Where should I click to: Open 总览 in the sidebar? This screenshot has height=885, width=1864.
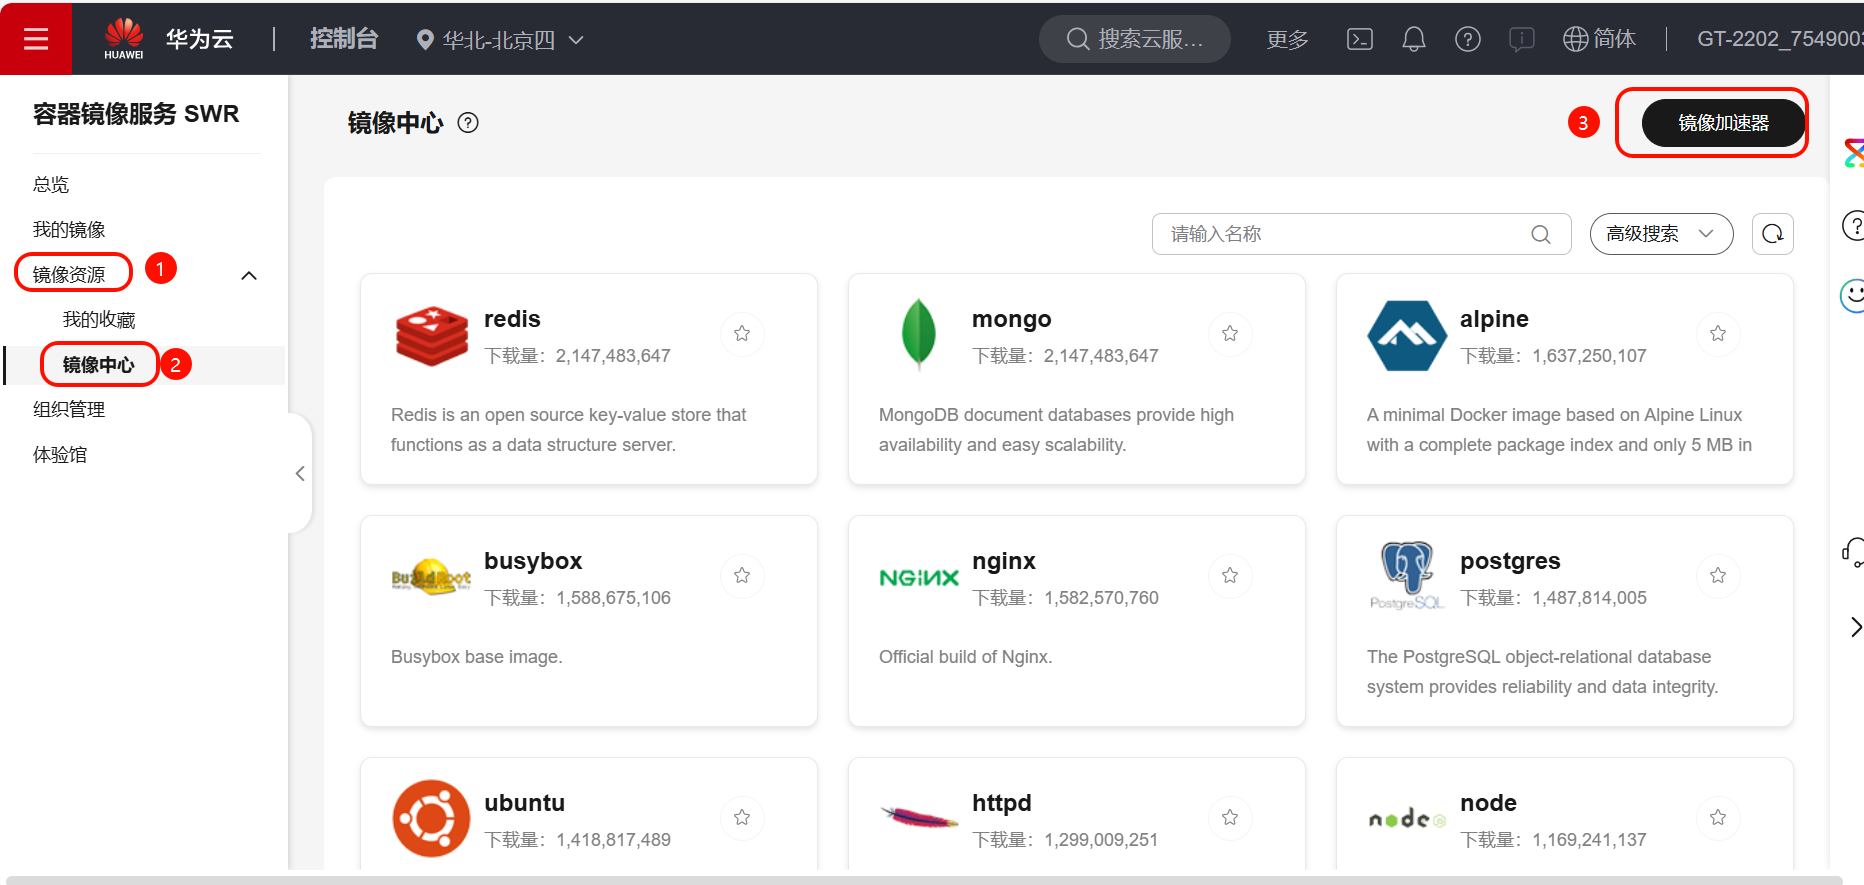[51, 185]
